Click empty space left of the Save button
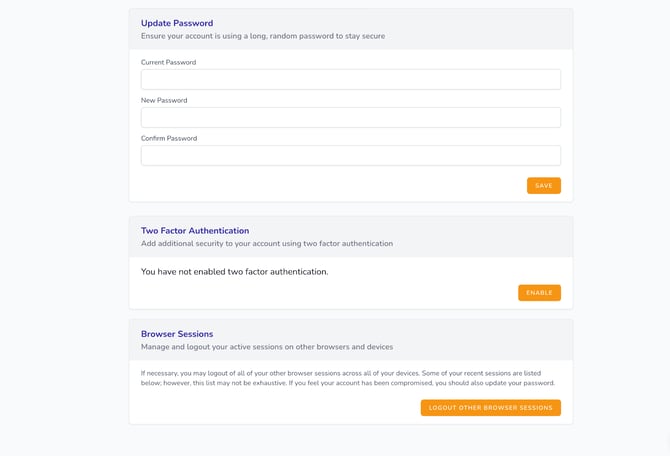 tap(330, 186)
